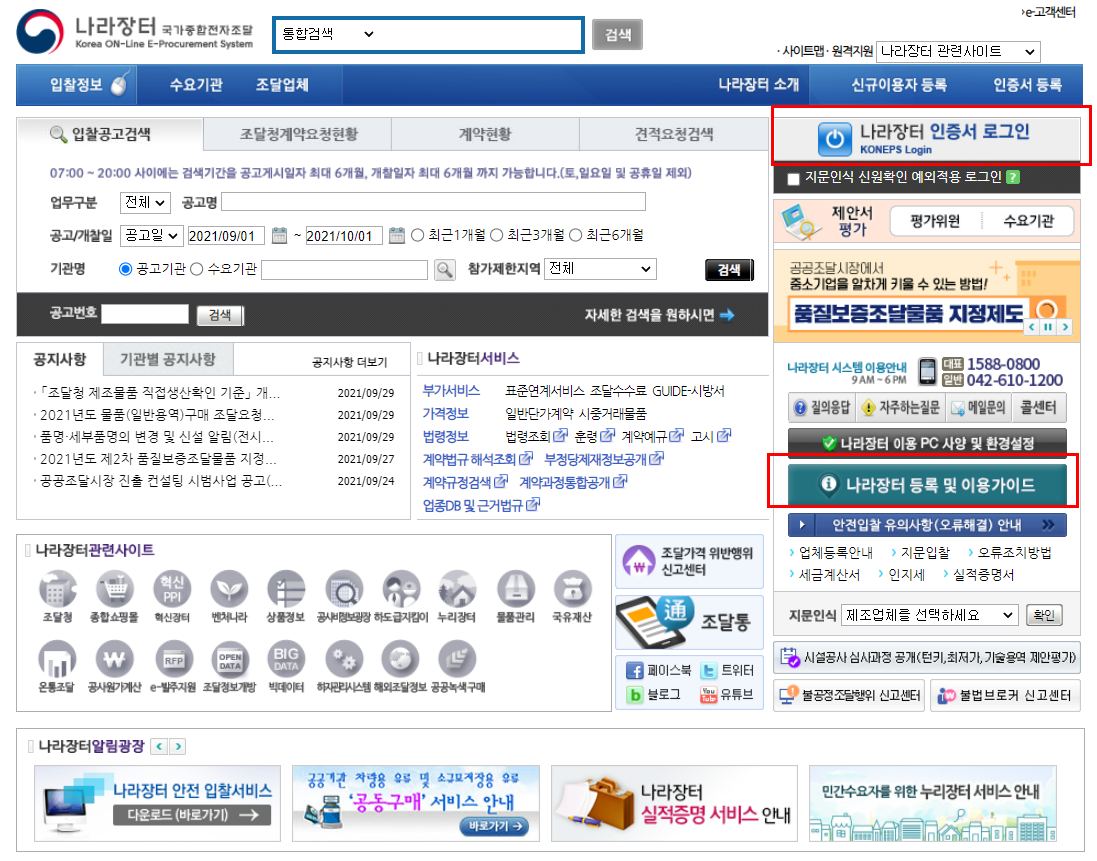Open the 유튜브 YouTube link
The height and width of the screenshot is (861, 1097).
[727, 695]
